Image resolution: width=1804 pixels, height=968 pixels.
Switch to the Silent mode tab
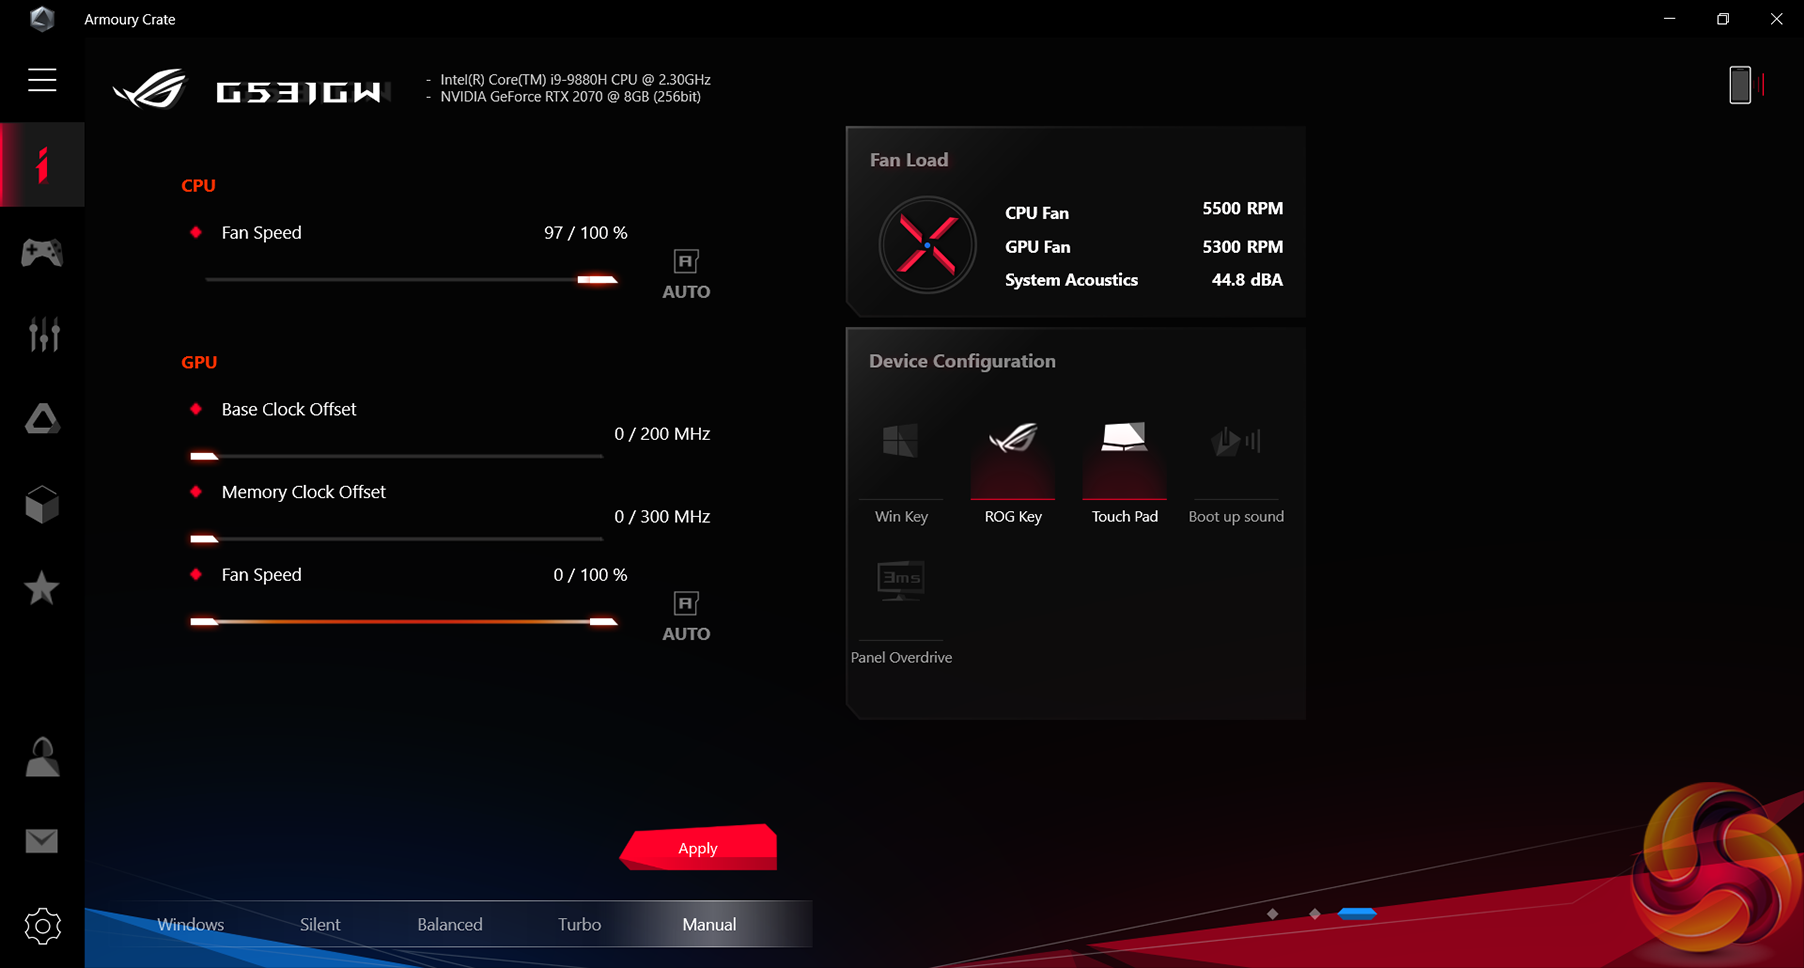[320, 924]
